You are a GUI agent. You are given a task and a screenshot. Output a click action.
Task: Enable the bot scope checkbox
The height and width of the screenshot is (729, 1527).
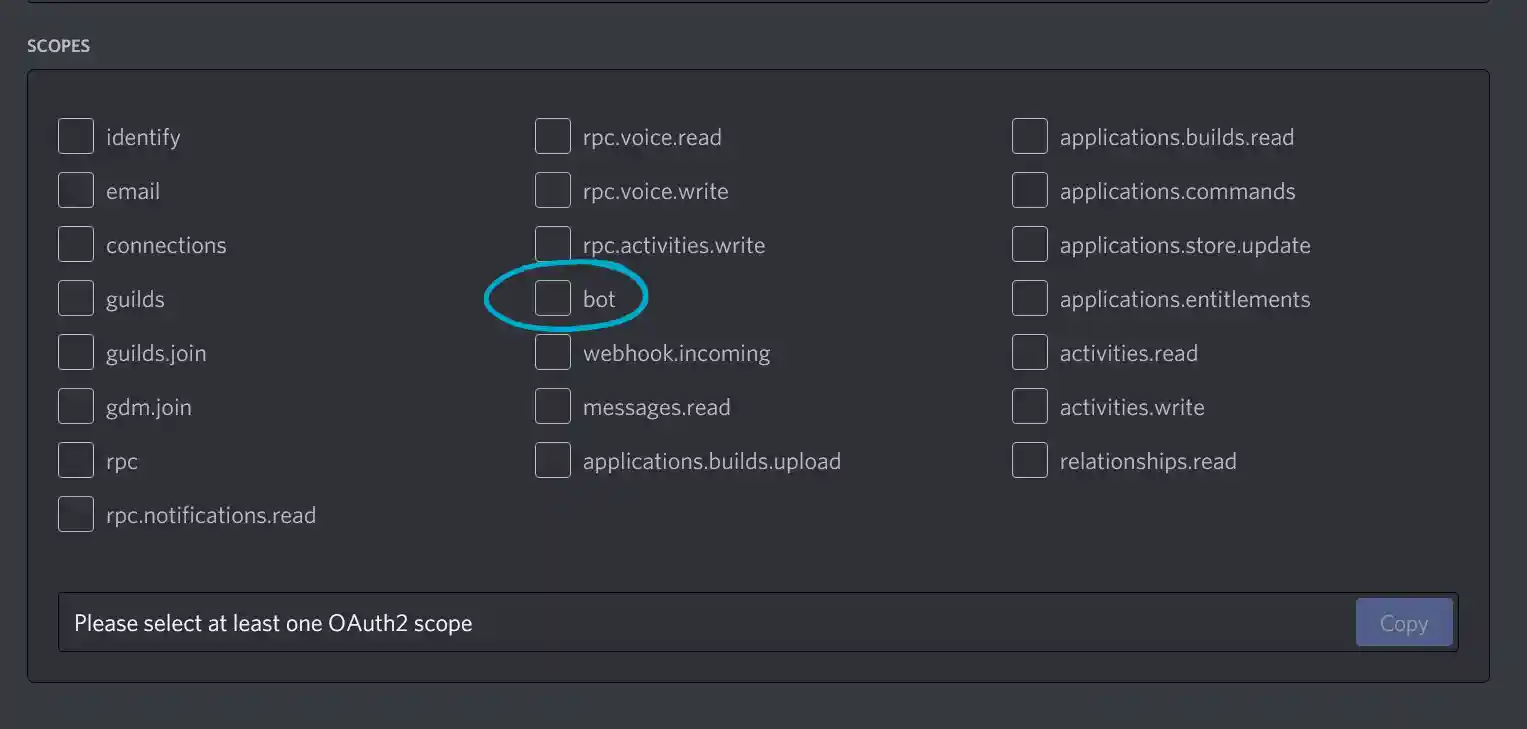[552, 297]
